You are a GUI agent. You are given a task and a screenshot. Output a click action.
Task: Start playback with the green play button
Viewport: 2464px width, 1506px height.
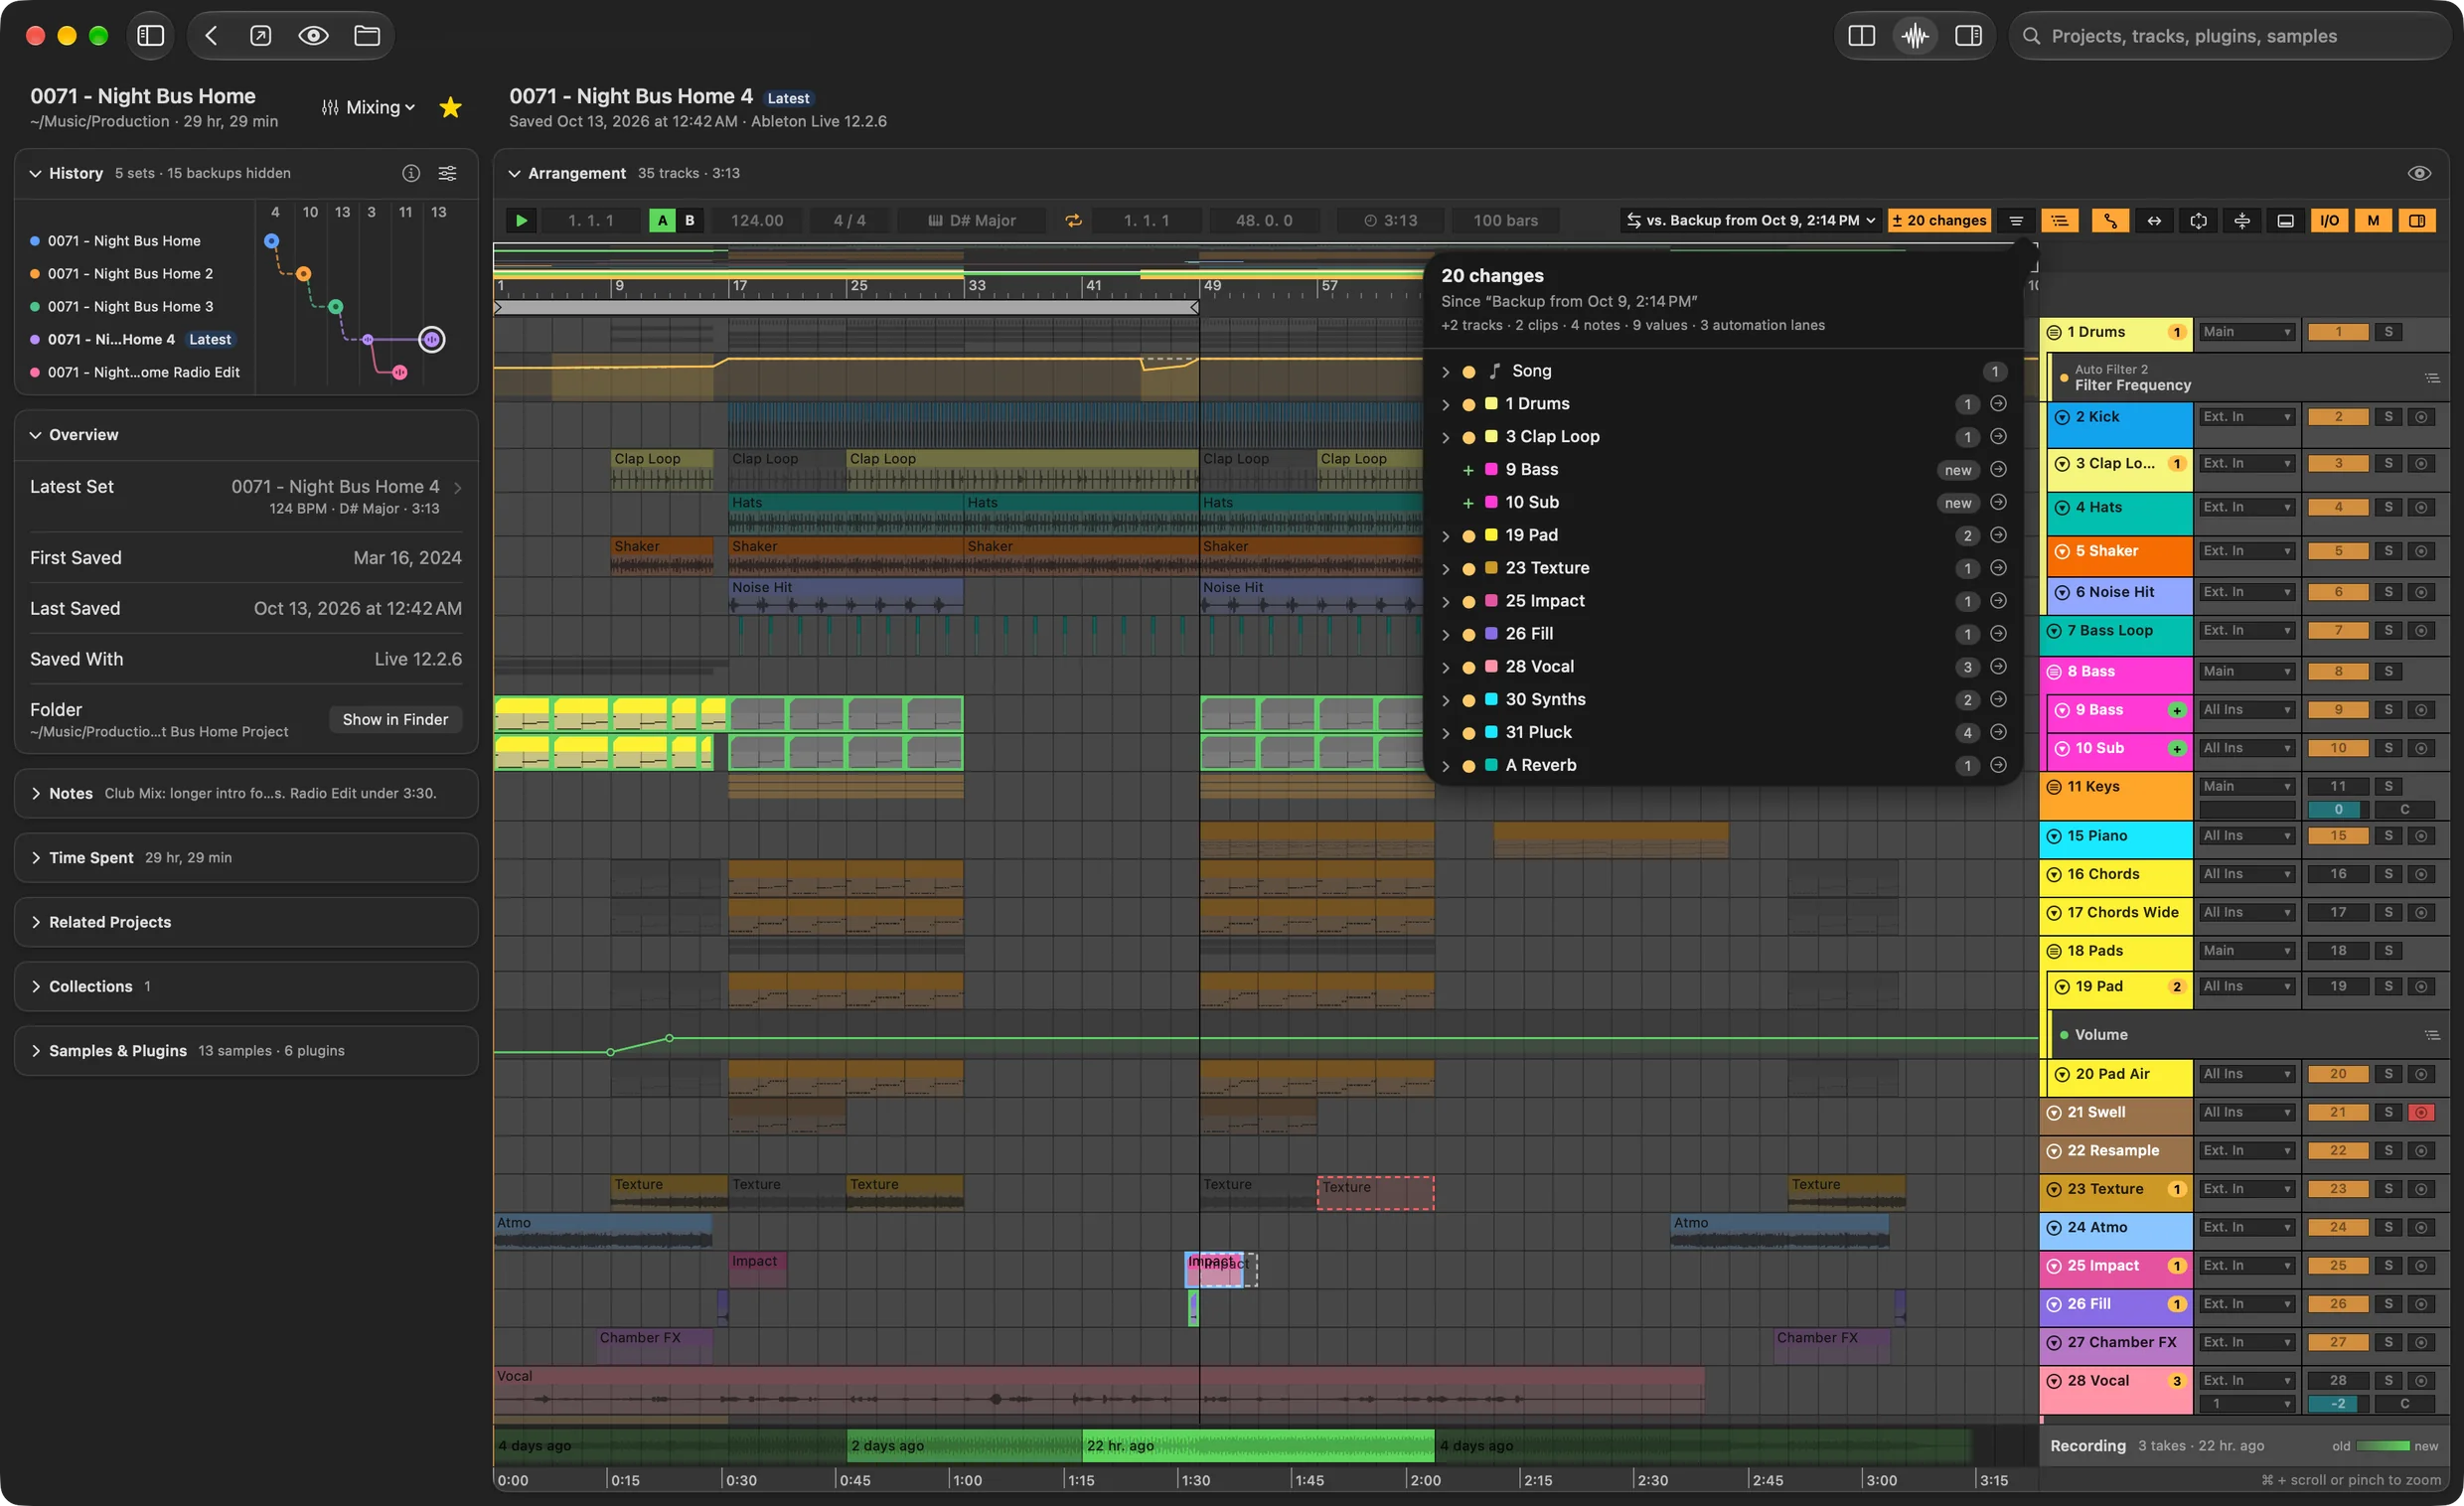[x=521, y=220]
